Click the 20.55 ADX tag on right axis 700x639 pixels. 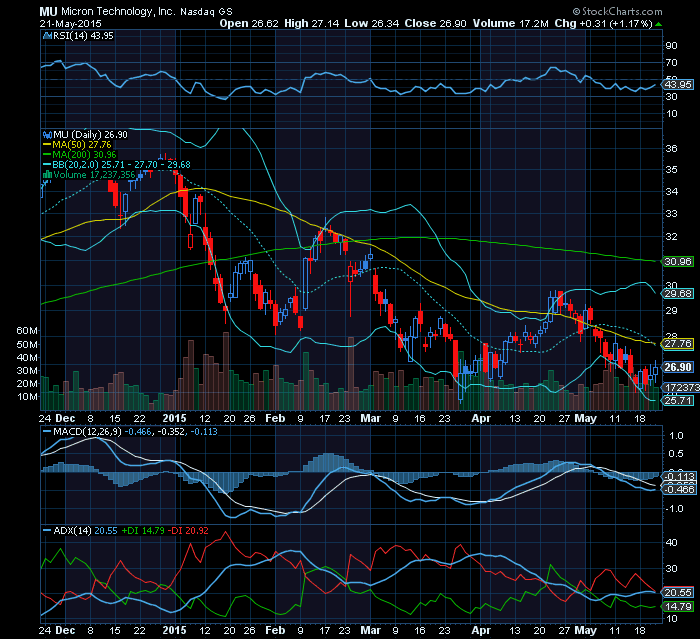(678, 593)
